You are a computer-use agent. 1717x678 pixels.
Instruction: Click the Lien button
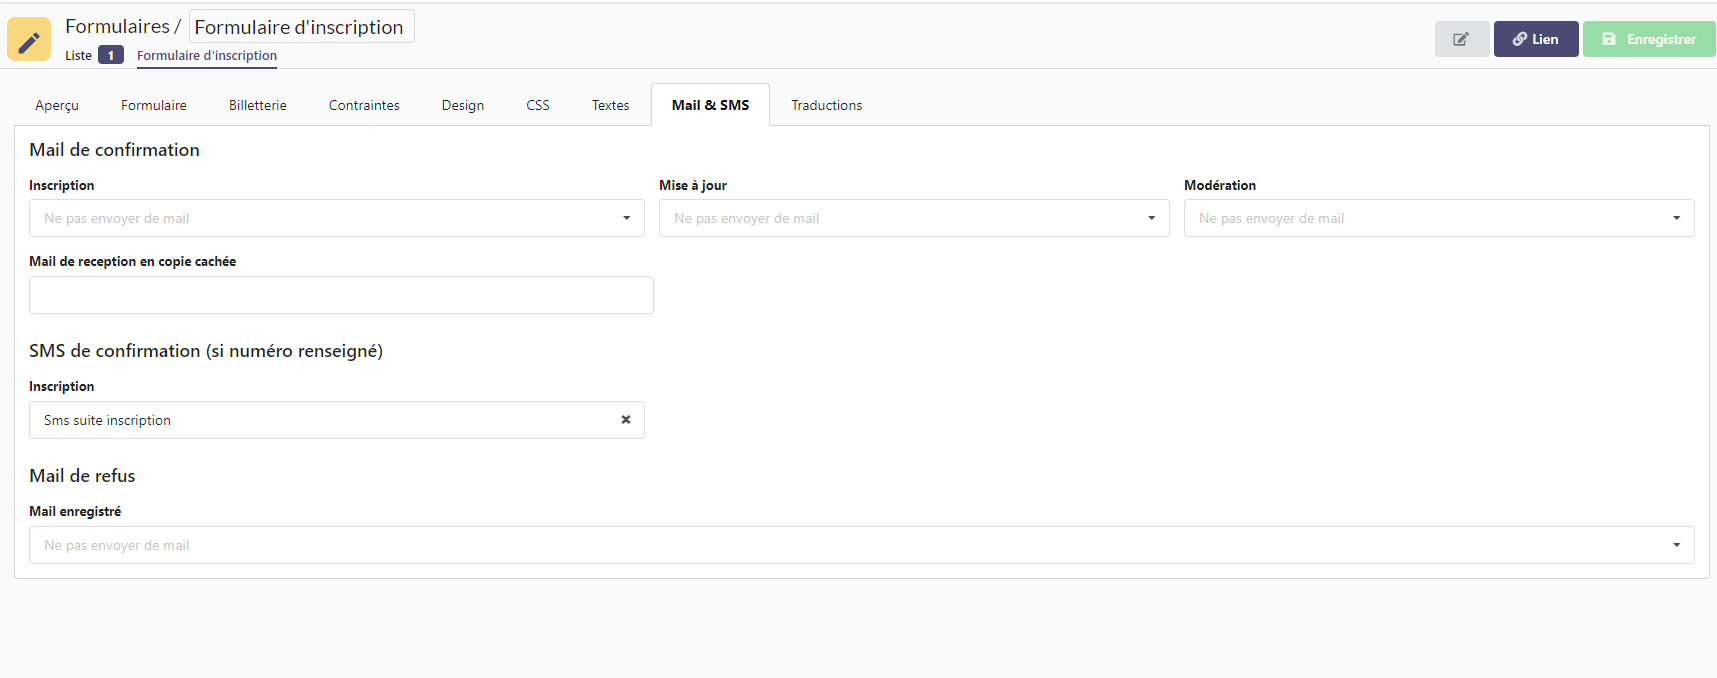pos(1535,39)
